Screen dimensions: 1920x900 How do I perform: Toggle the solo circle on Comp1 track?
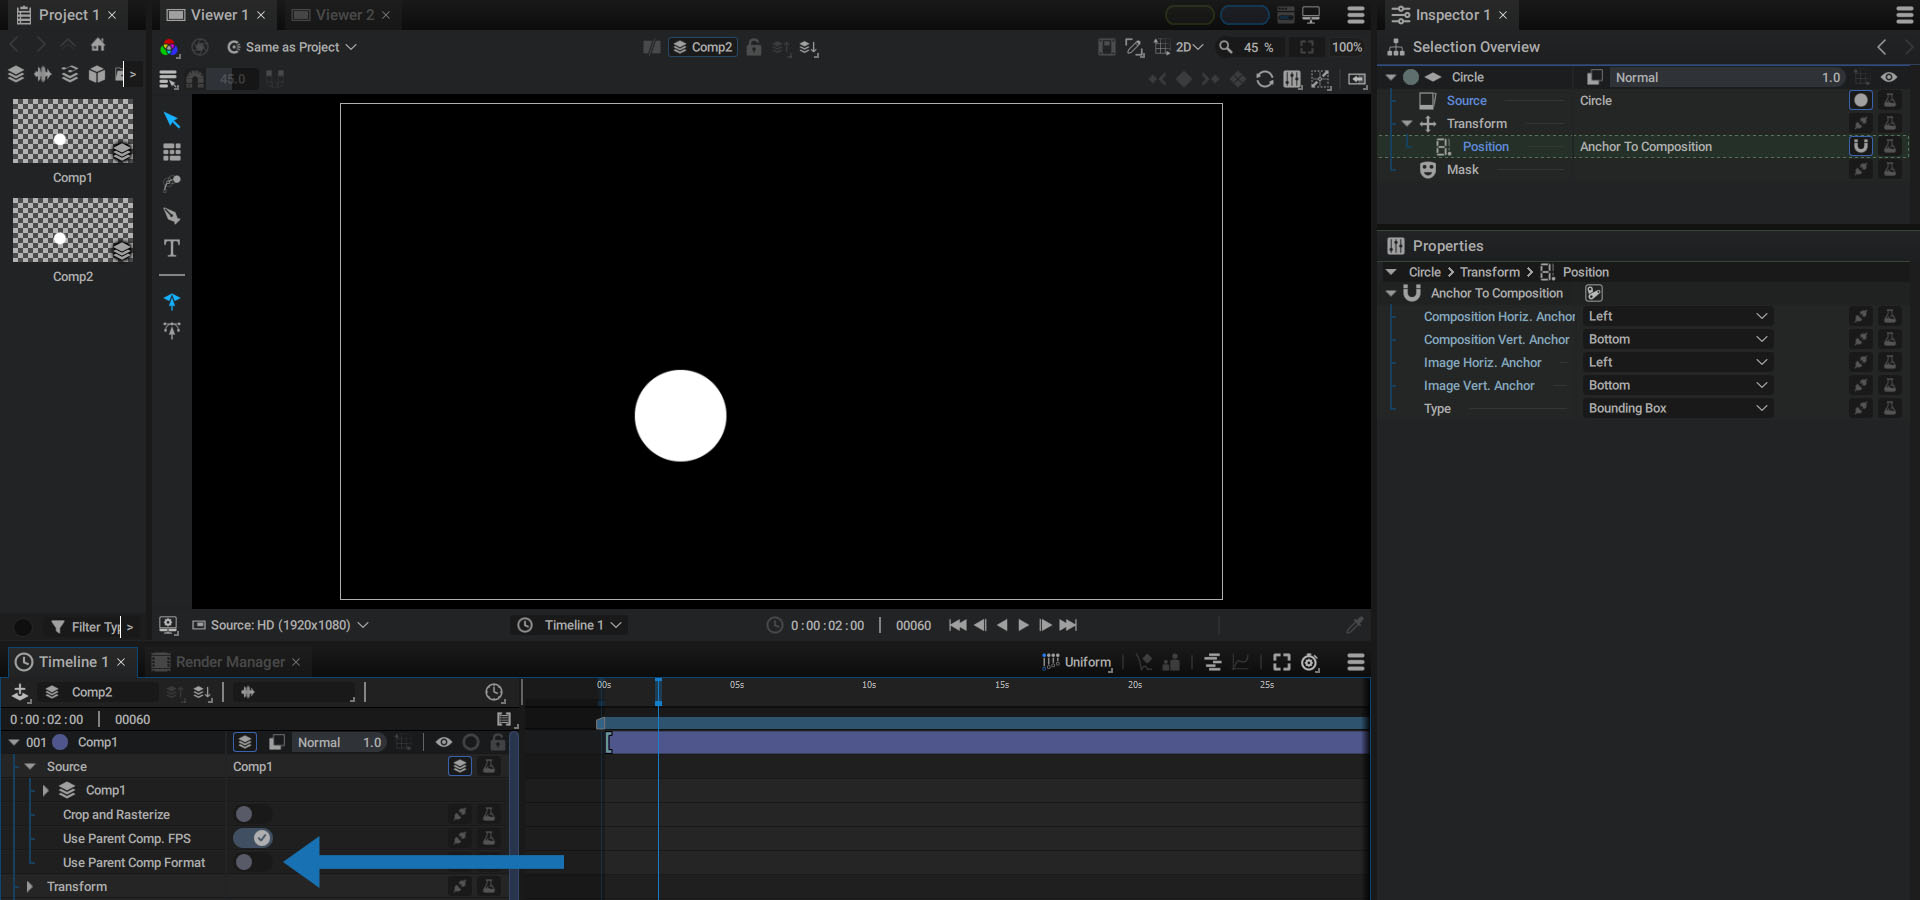pyautogui.click(x=471, y=742)
